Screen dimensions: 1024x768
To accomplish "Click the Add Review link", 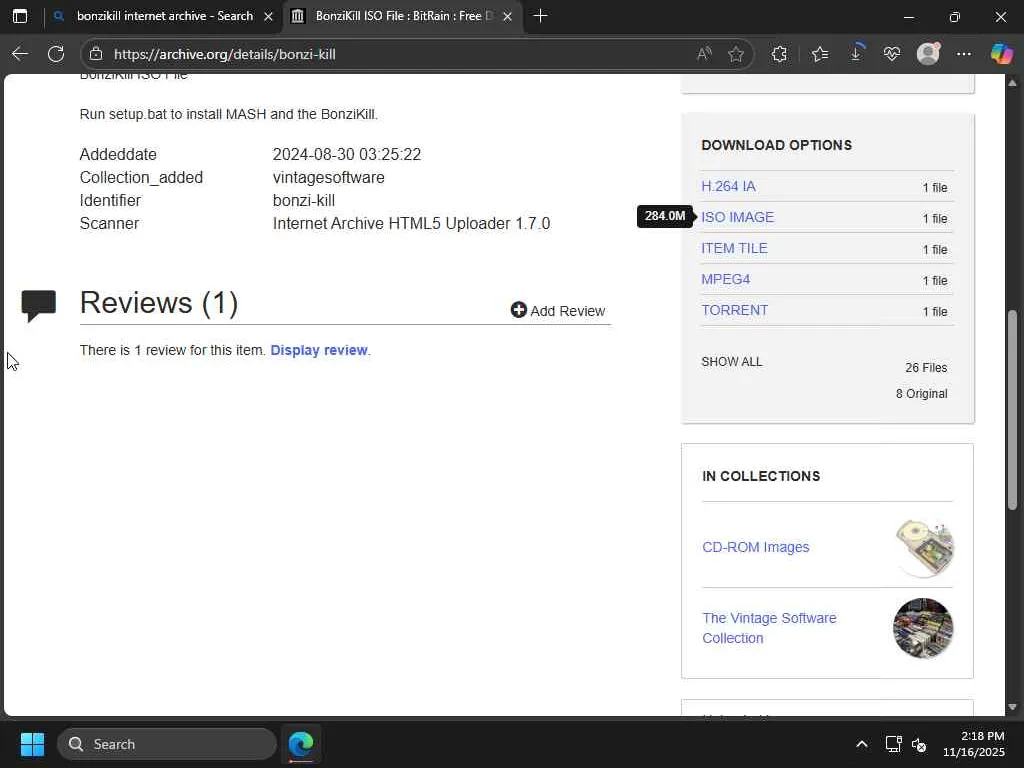I will pyautogui.click(x=567, y=311).
